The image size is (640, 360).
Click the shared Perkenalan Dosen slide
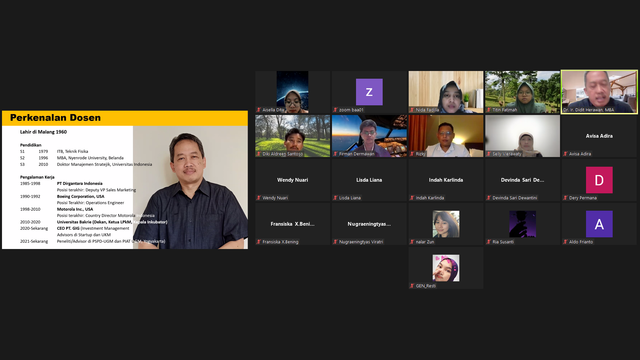click(125, 180)
